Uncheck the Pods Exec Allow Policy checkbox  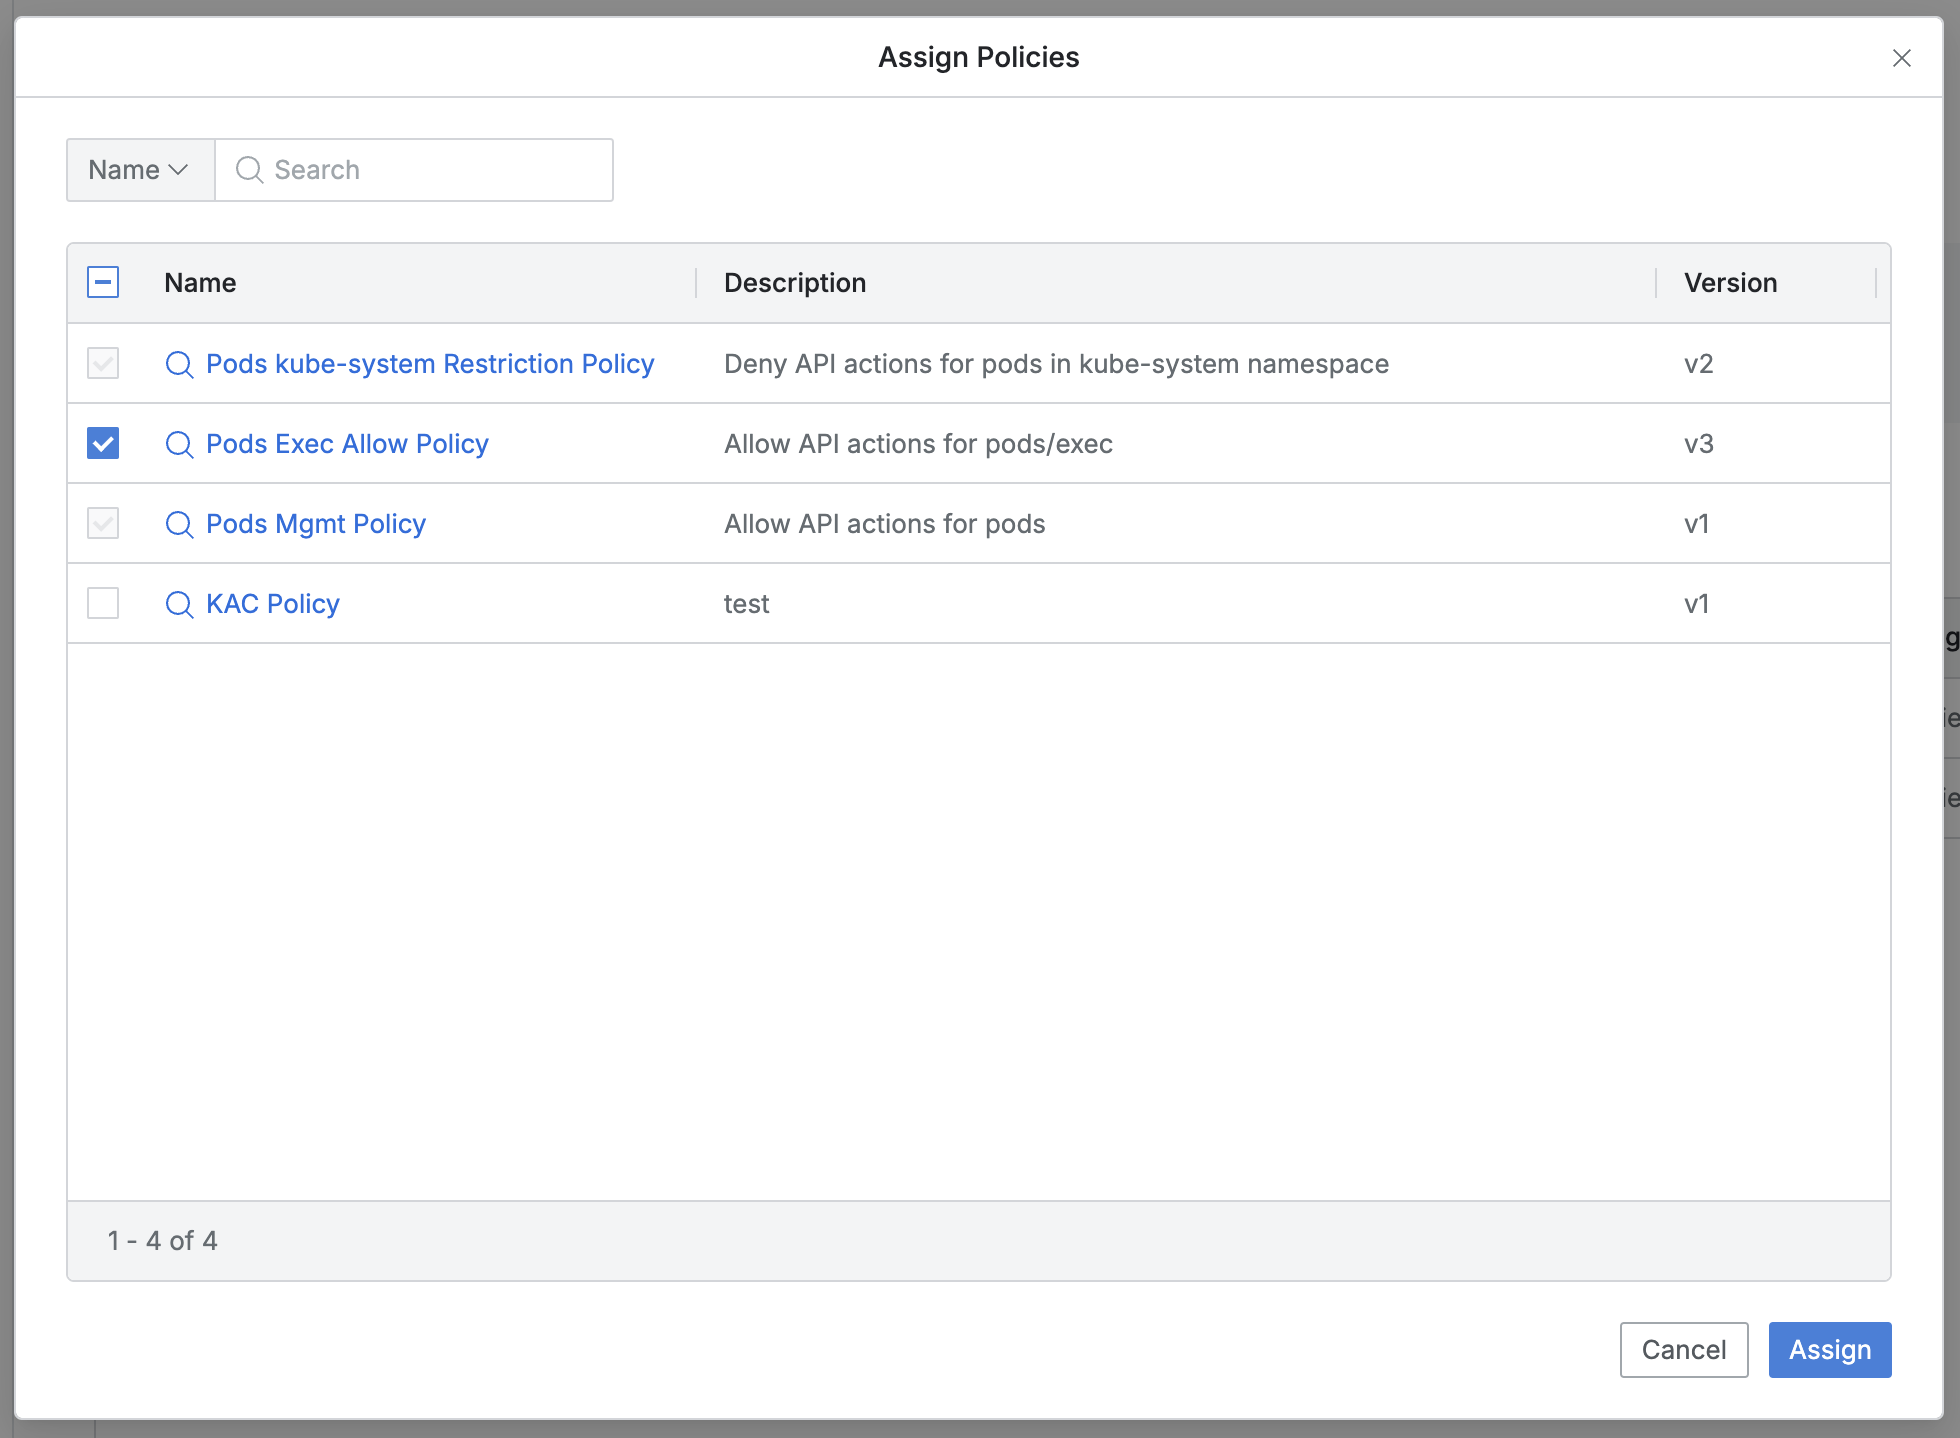103,443
